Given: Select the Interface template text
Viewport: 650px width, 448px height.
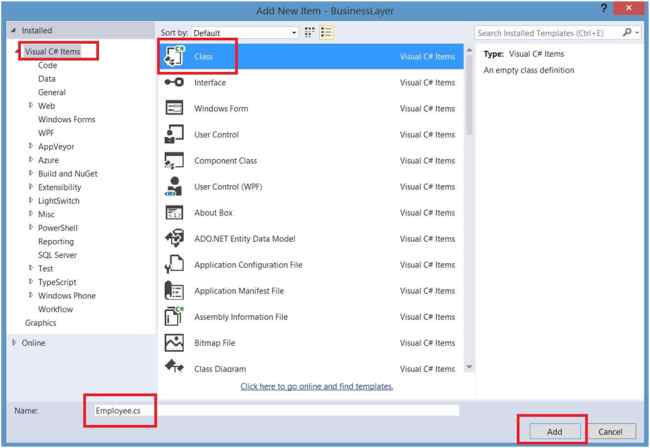Looking at the screenshot, I should tap(210, 82).
